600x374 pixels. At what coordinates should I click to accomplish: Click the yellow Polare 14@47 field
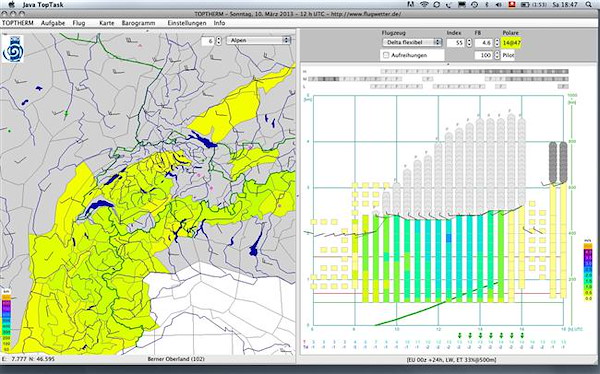click(512, 43)
